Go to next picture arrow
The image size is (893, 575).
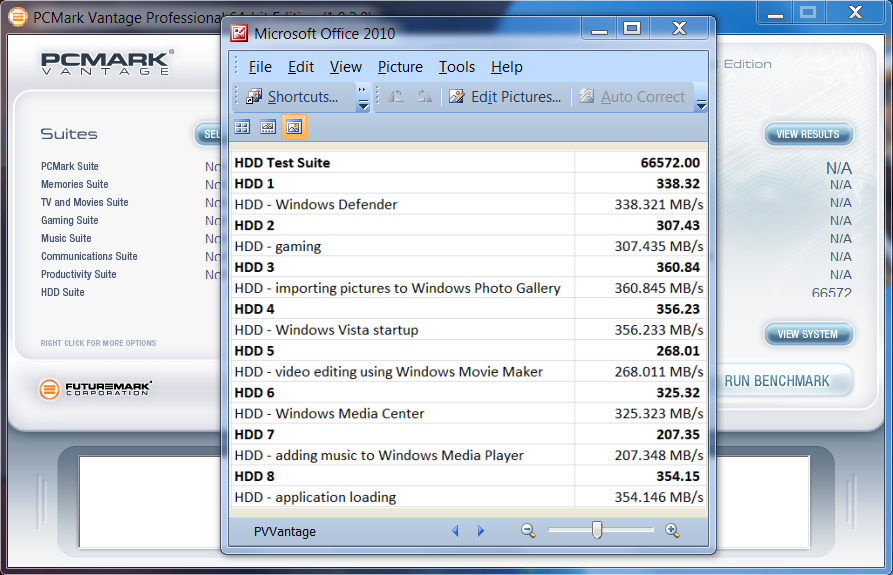point(481,531)
